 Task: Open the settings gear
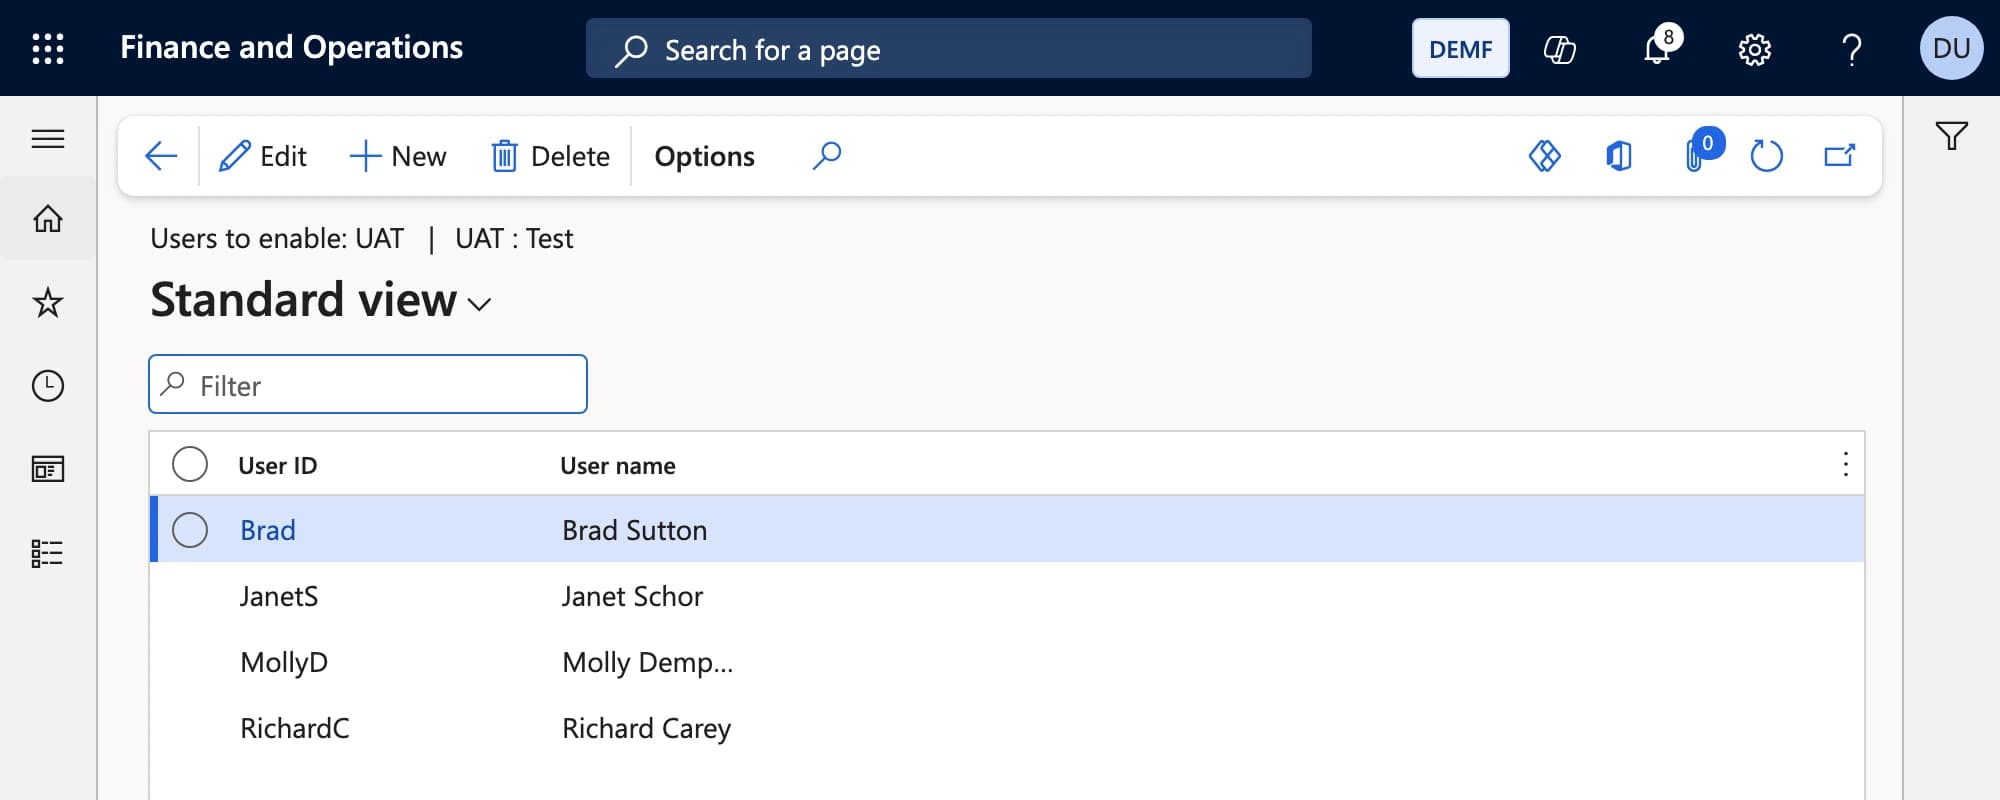tap(1754, 48)
